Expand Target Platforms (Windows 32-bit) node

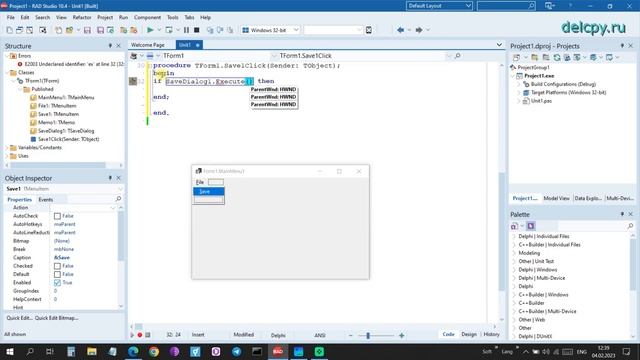519,93
